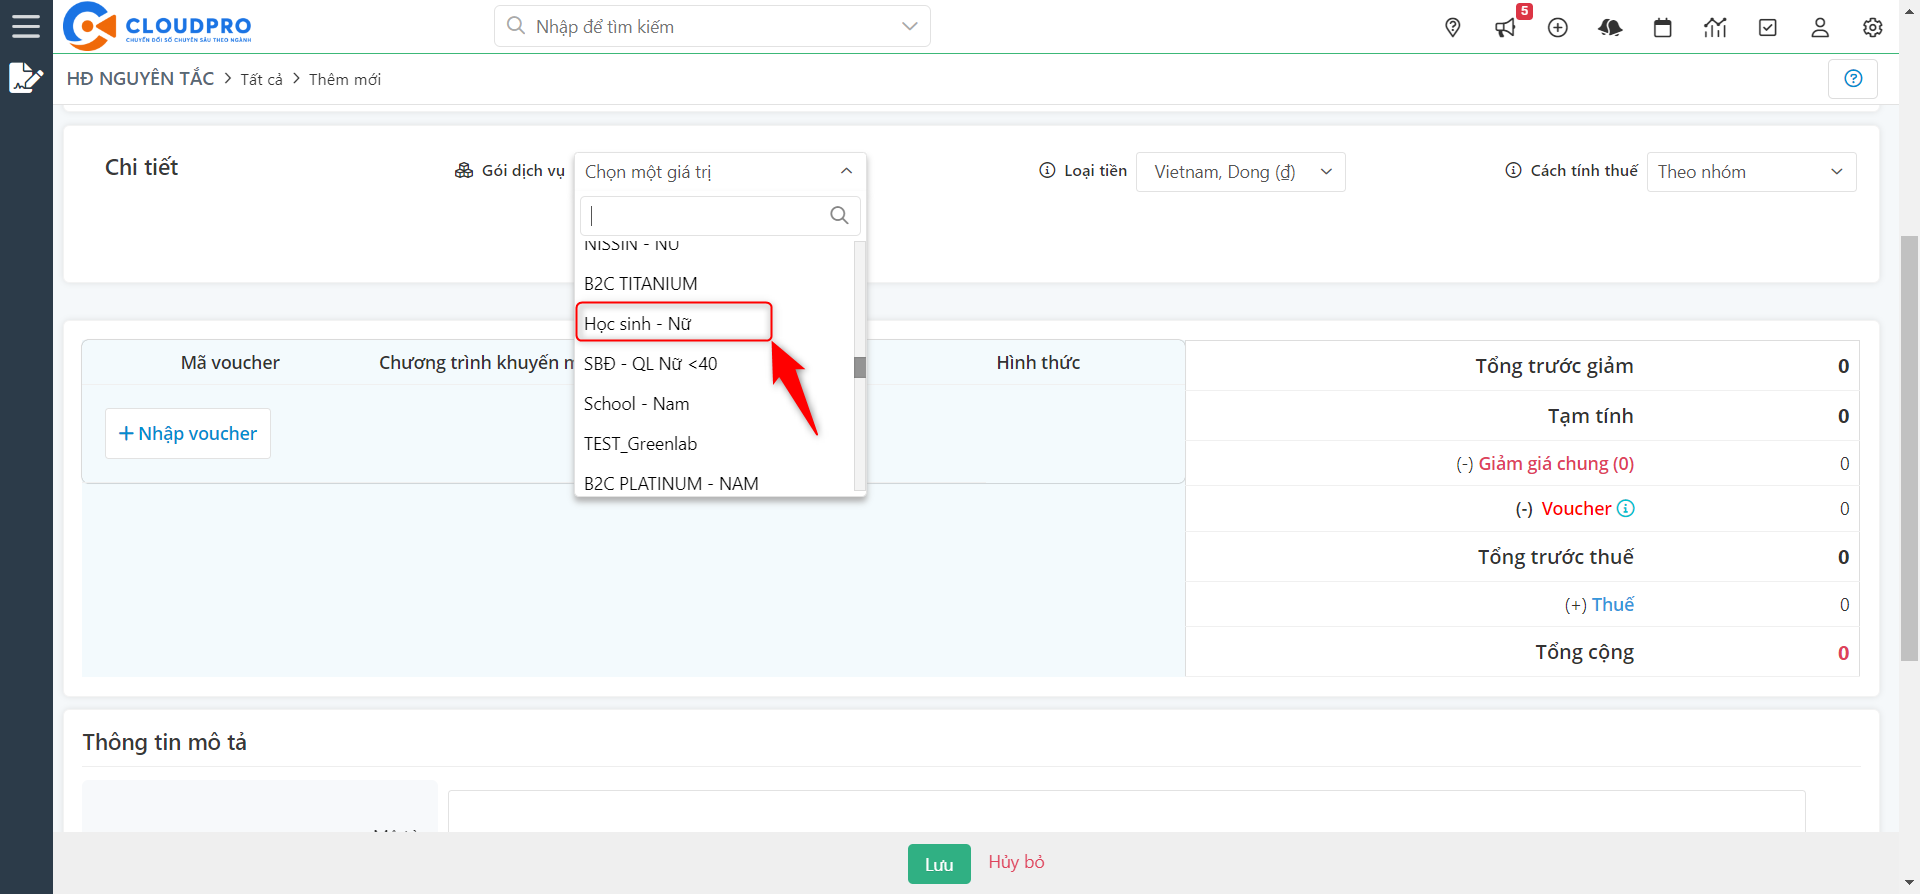This screenshot has width=1920, height=894.
Task: Click the location pin icon
Action: pyautogui.click(x=1453, y=27)
